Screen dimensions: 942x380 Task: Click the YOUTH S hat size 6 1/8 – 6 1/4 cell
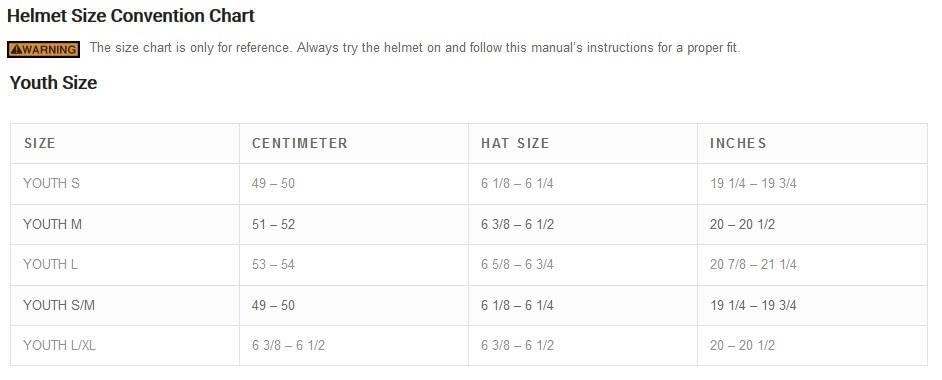517,184
